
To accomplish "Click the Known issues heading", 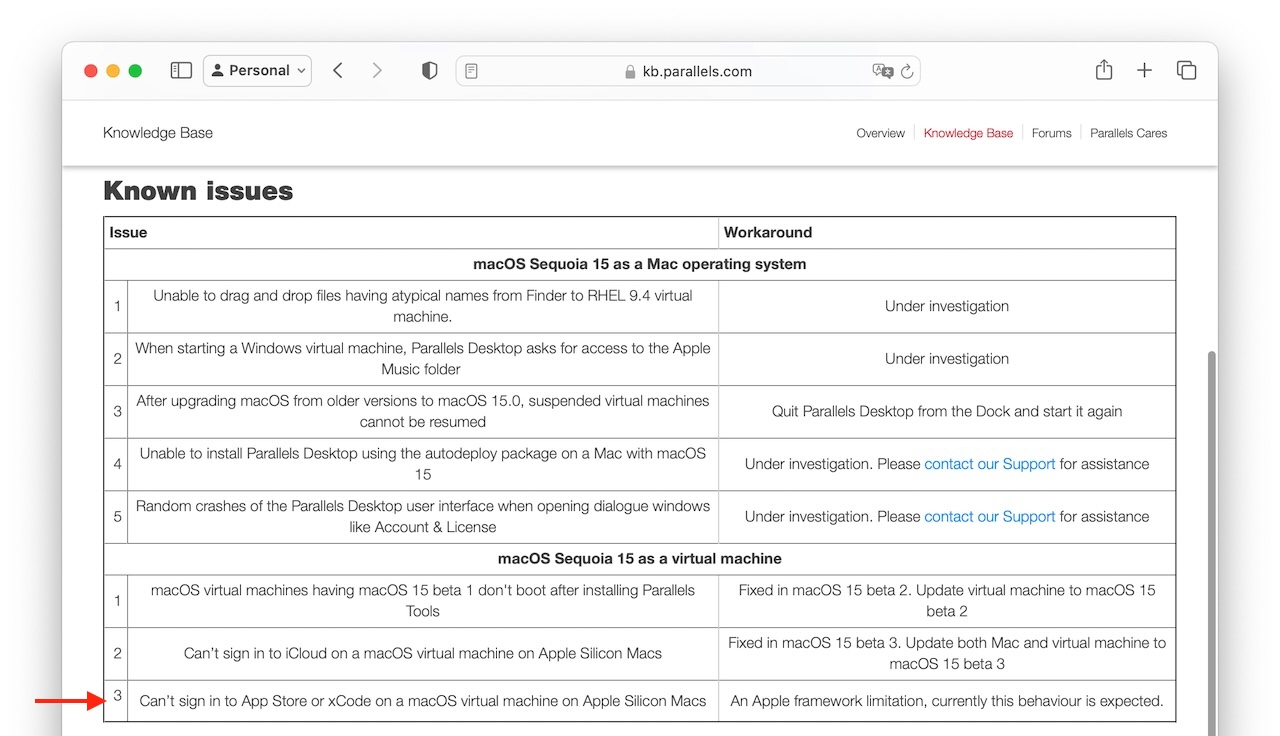I will (x=198, y=191).
